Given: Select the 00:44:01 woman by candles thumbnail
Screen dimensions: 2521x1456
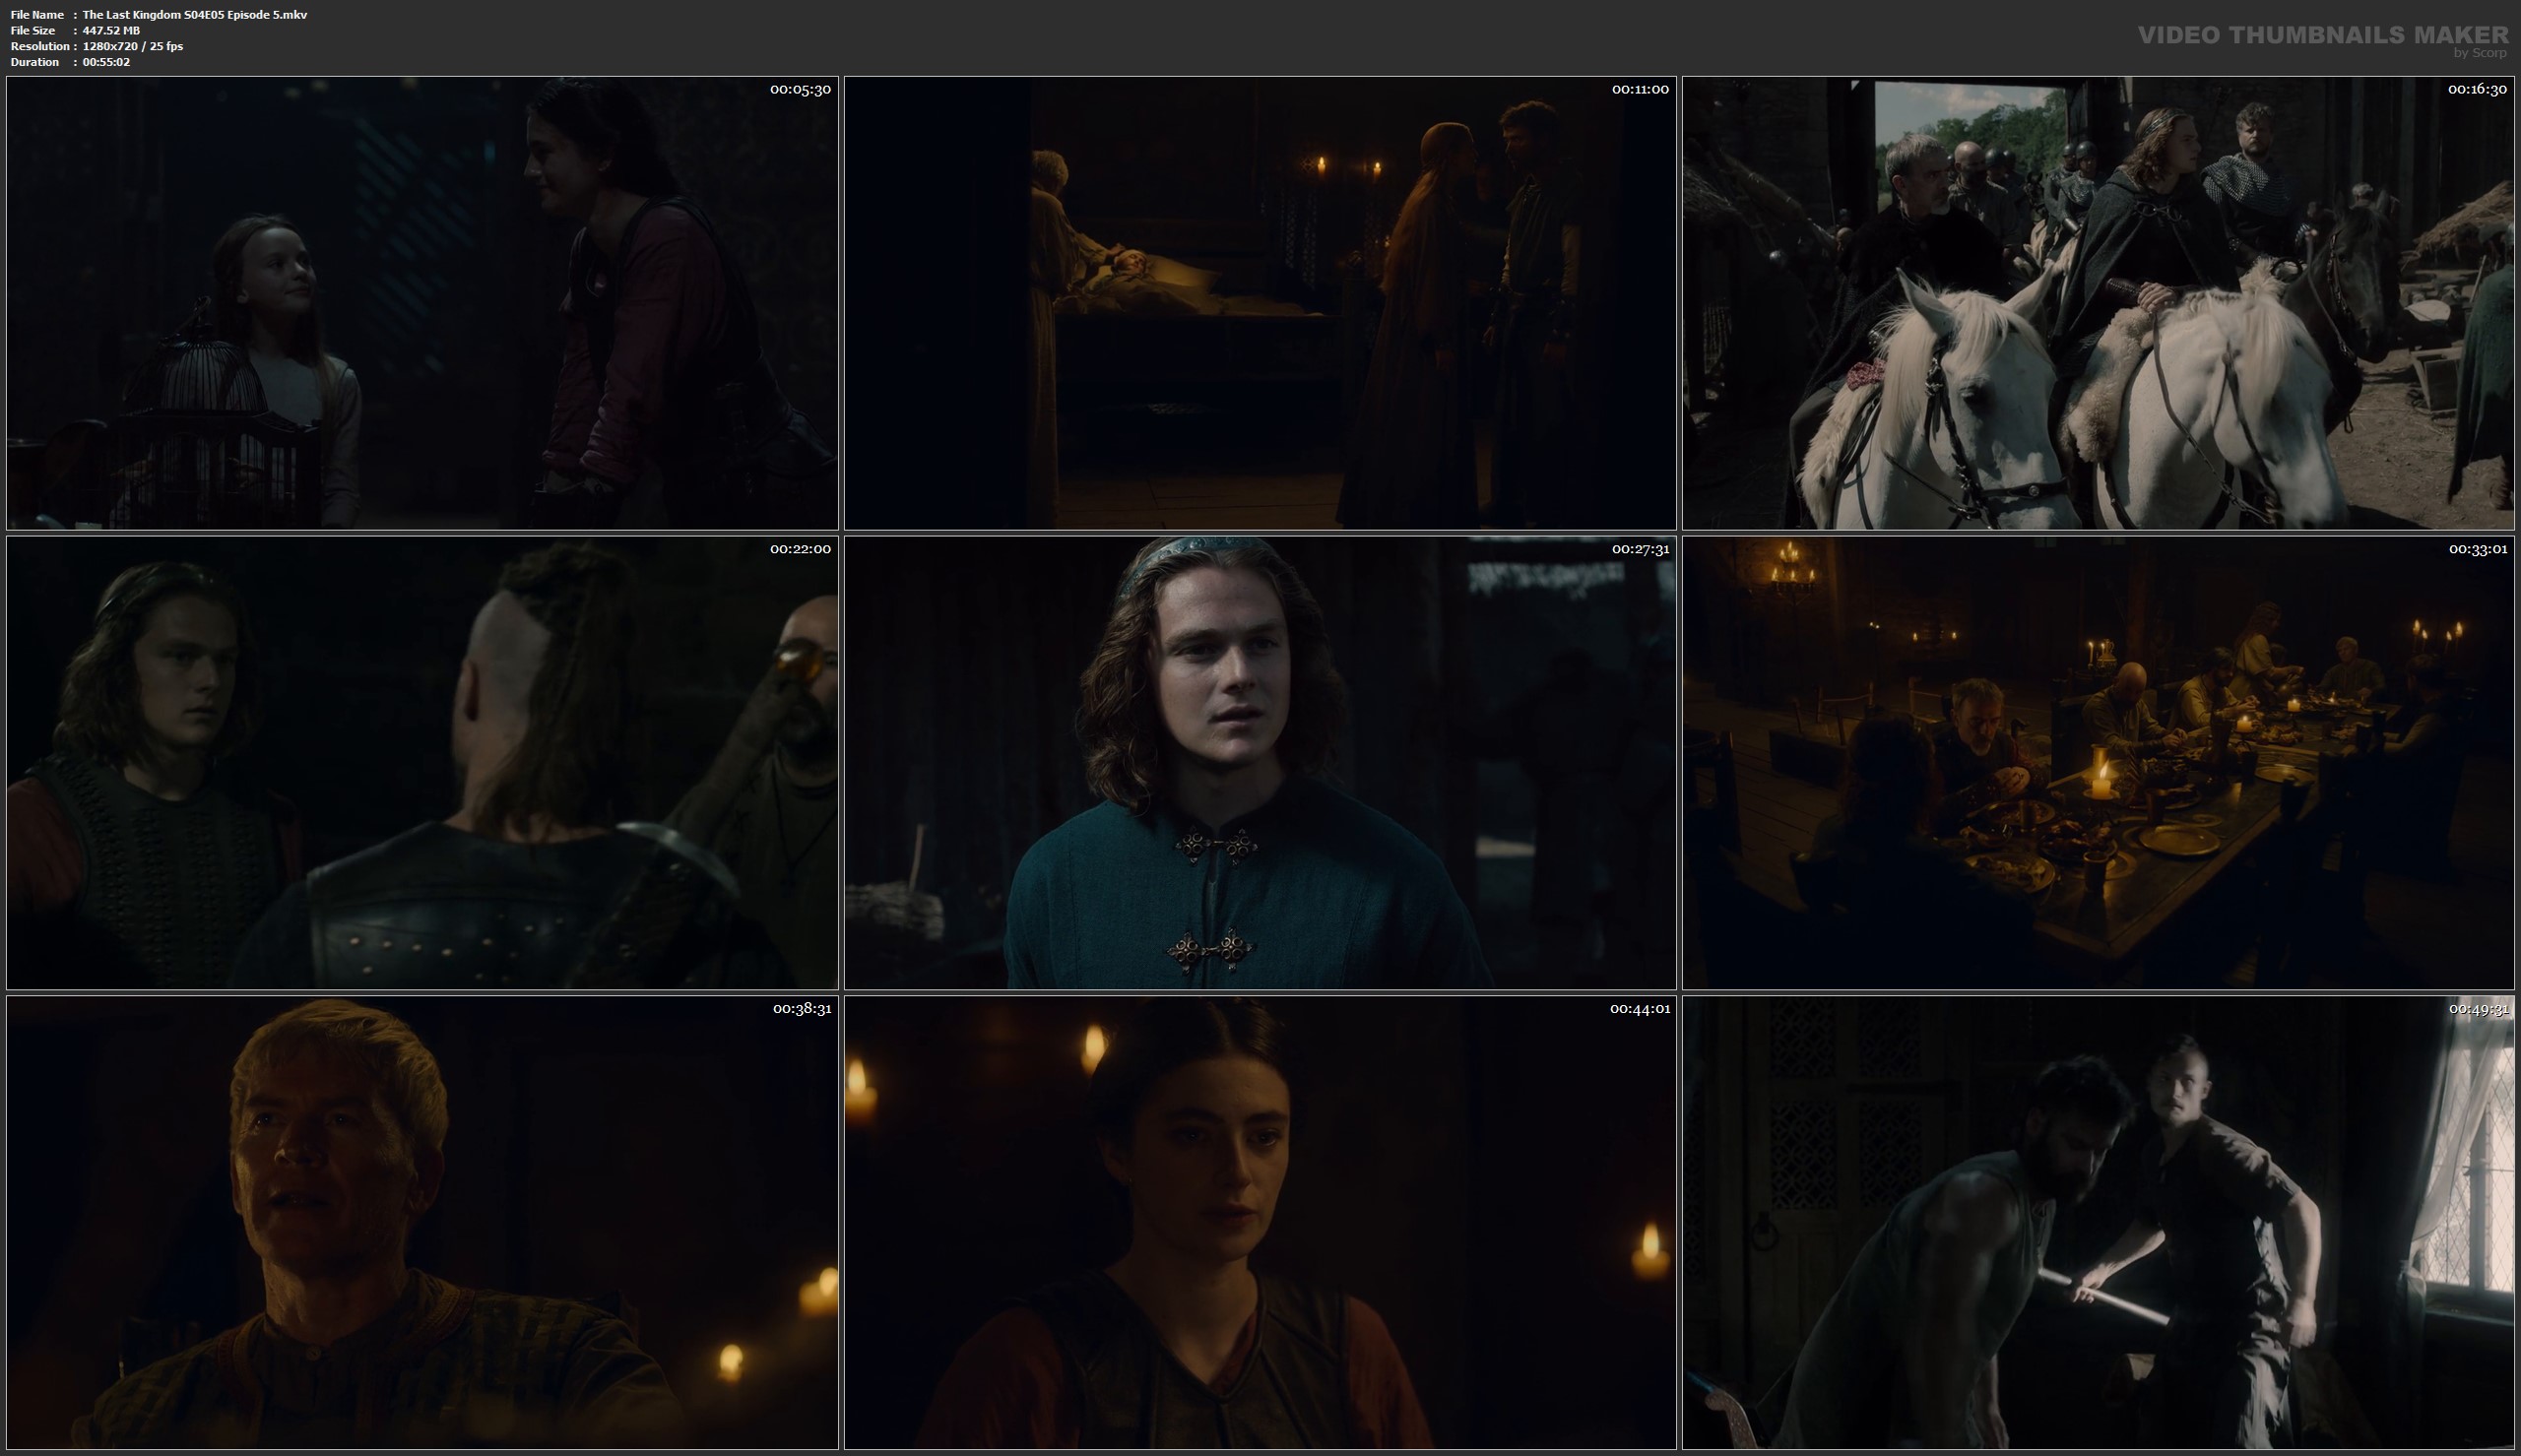Looking at the screenshot, I should pyautogui.click(x=1260, y=1222).
